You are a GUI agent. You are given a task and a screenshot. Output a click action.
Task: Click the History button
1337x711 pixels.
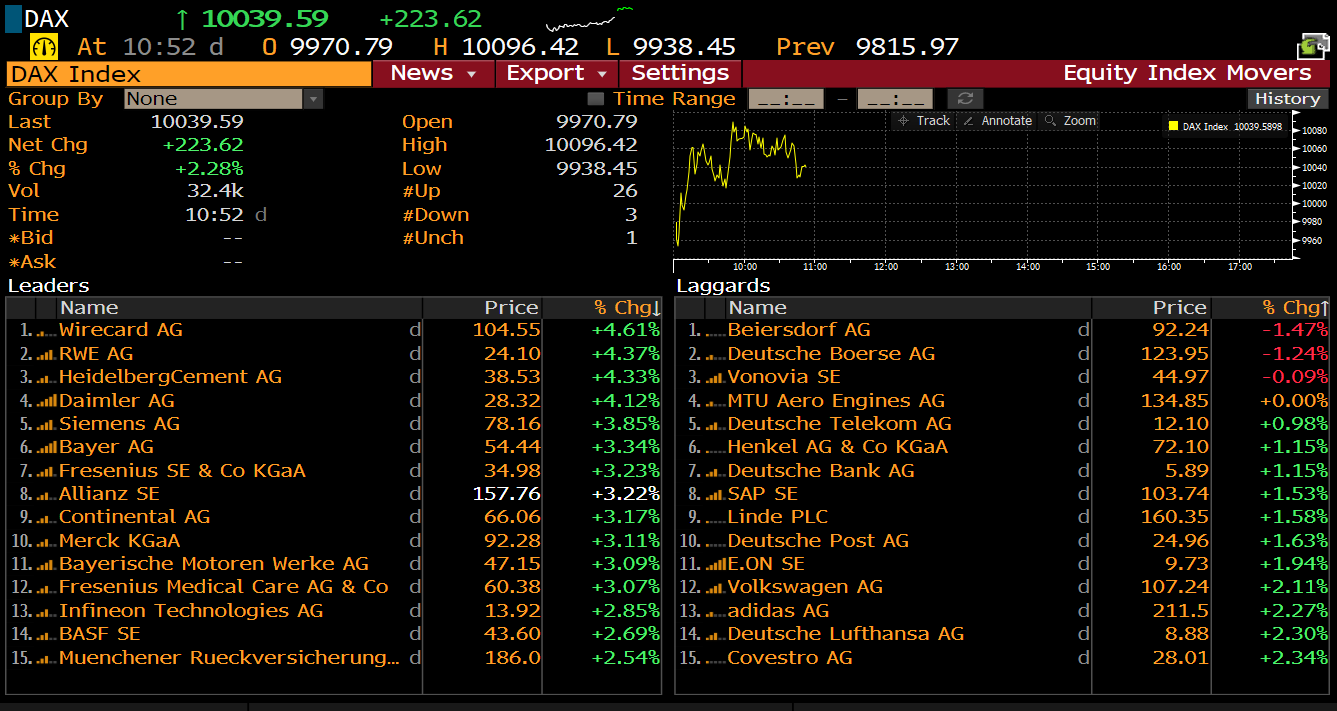[1288, 98]
